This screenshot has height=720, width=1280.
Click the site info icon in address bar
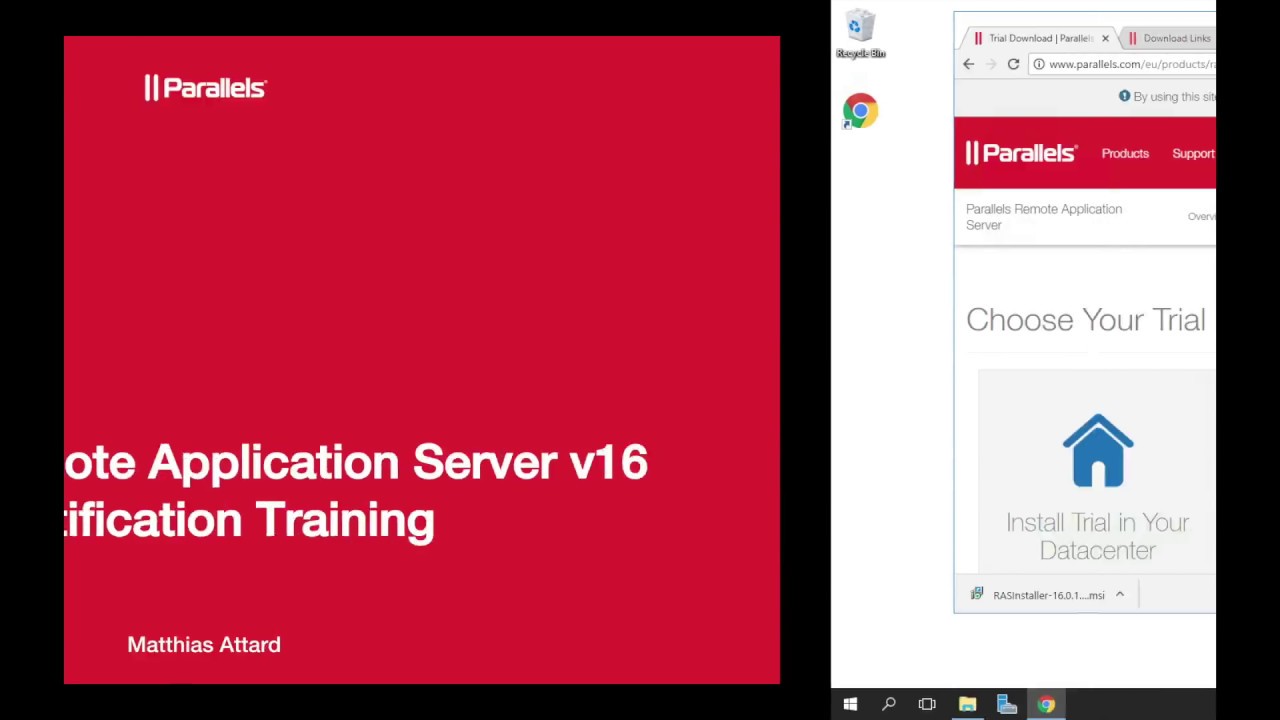(x=1039, y=64)
